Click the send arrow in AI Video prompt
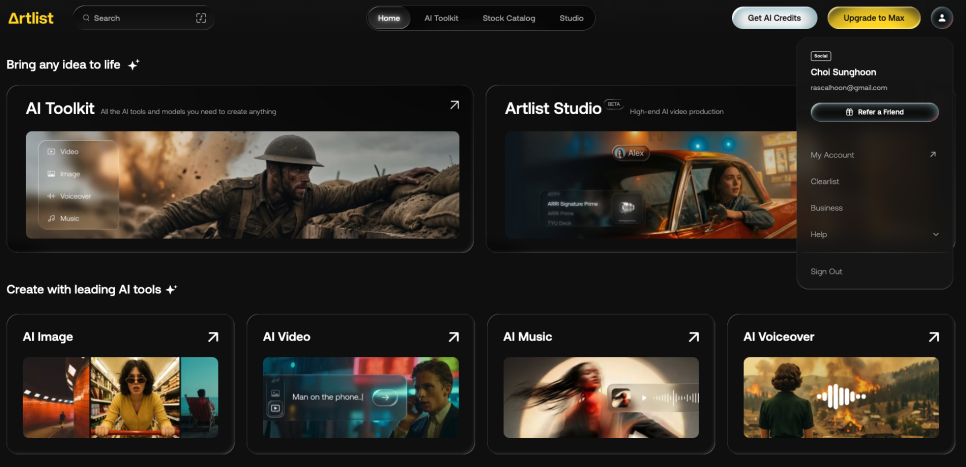This screenshot has height=467, width=966. [385, 397]
